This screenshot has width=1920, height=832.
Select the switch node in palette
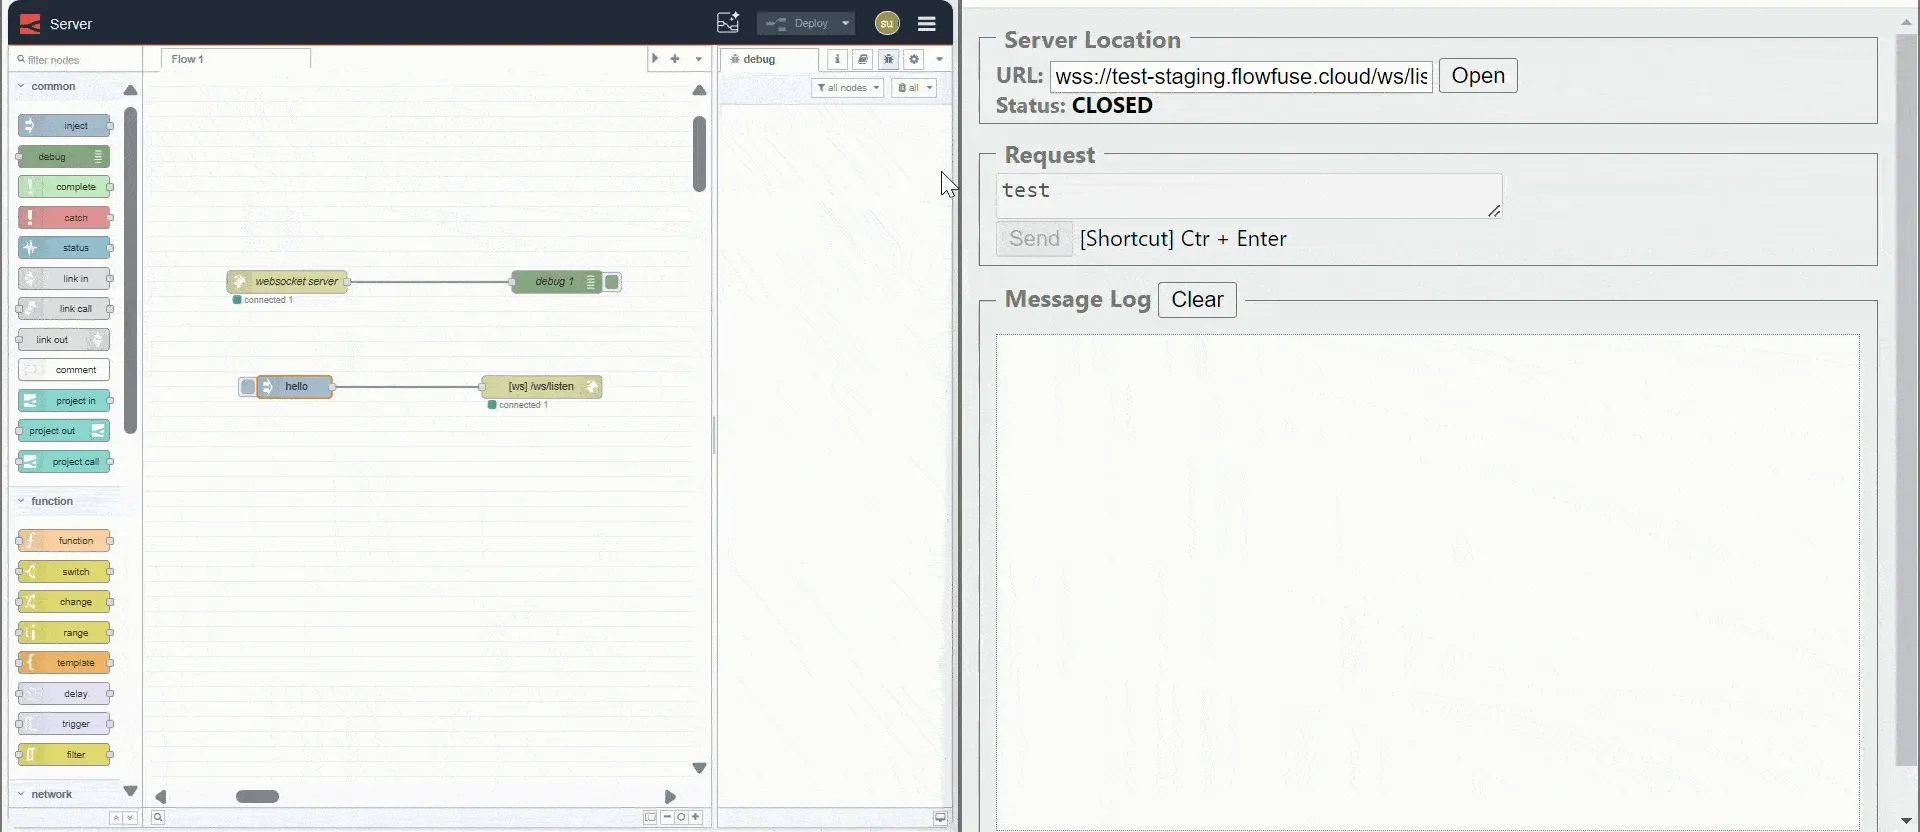(64, 572)
